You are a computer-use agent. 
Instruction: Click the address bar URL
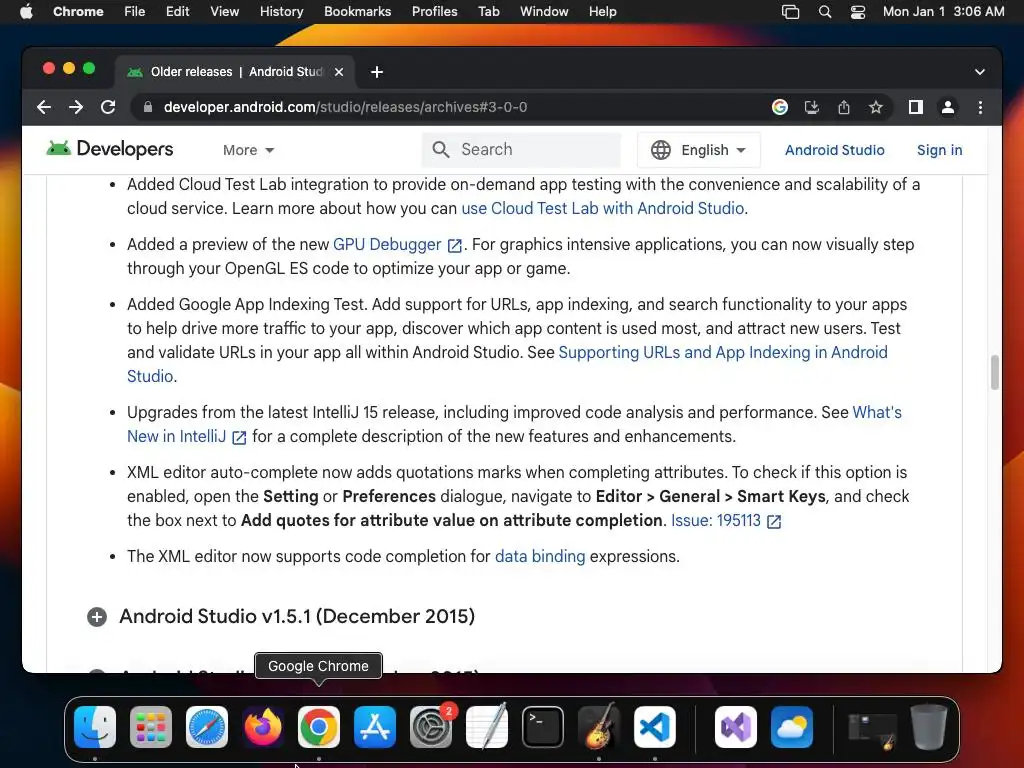tap(345, 107)
